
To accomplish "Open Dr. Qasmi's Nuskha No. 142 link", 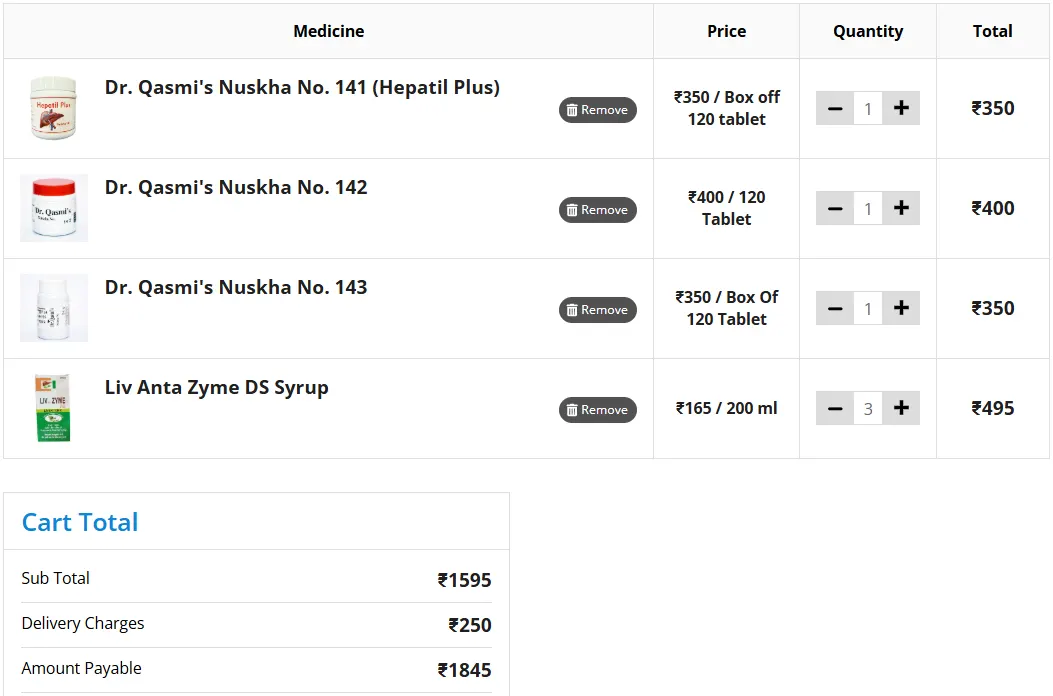I will coord(236,188).
